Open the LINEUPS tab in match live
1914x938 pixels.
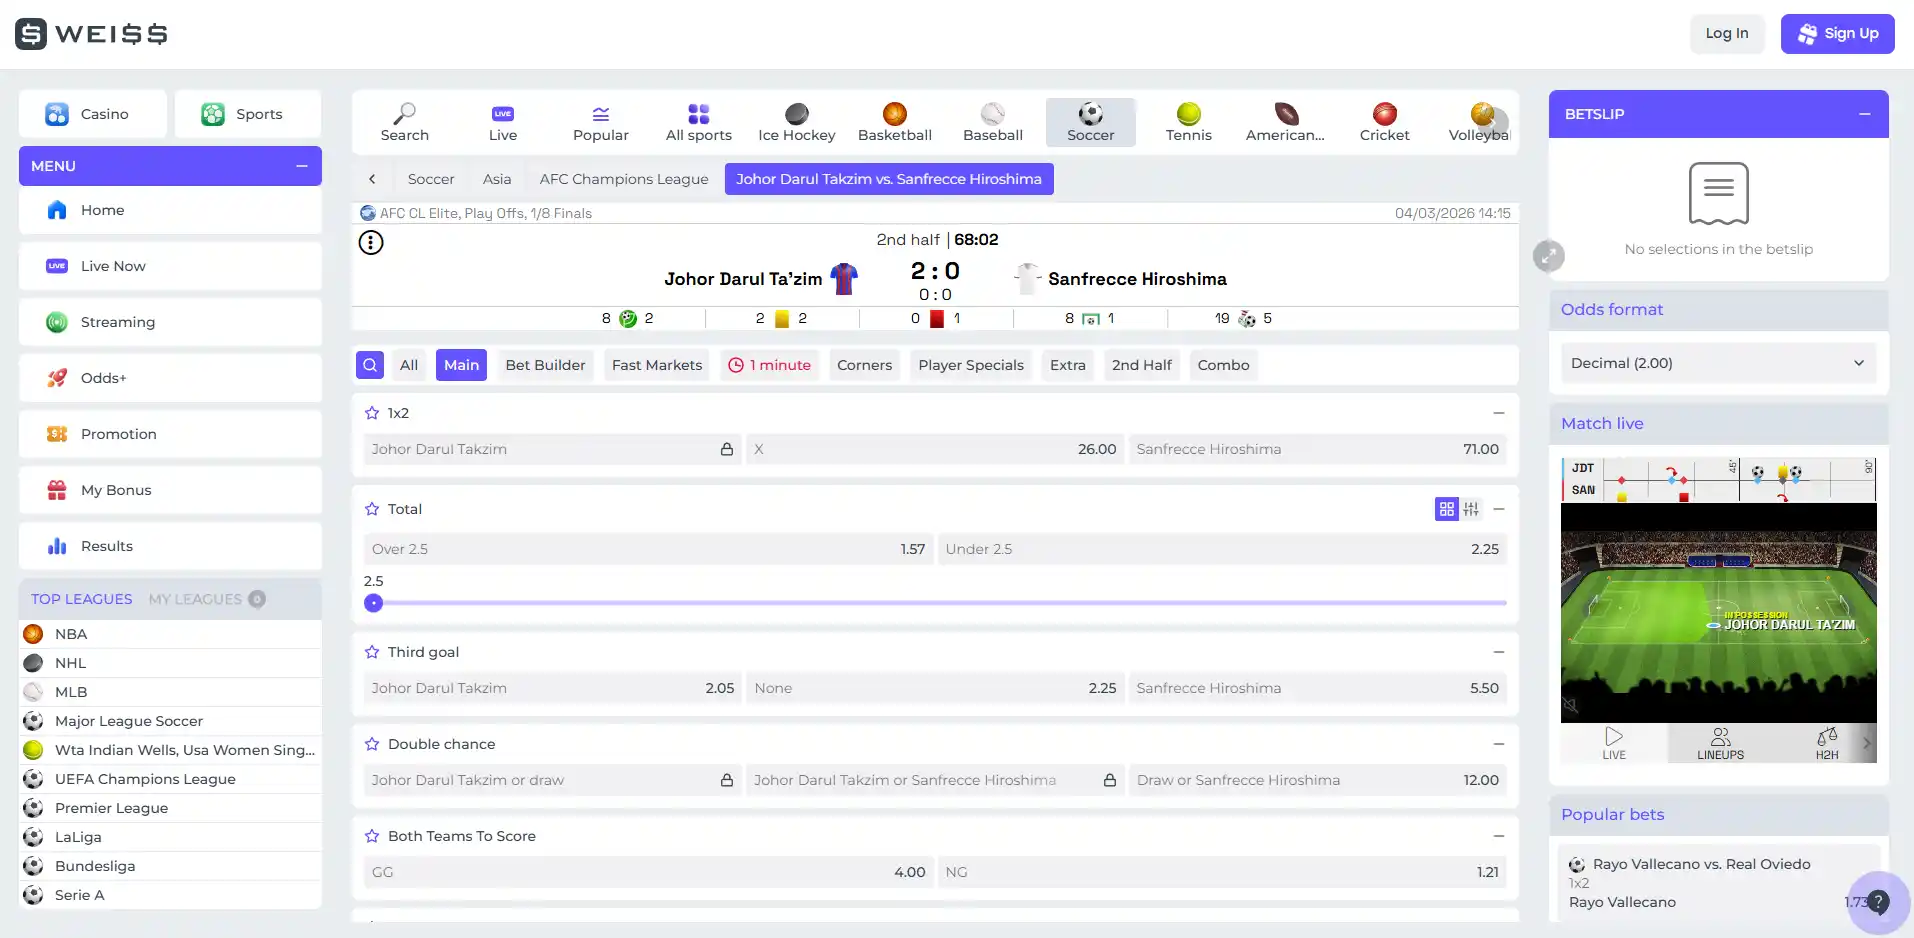(x=1720, y=743)
